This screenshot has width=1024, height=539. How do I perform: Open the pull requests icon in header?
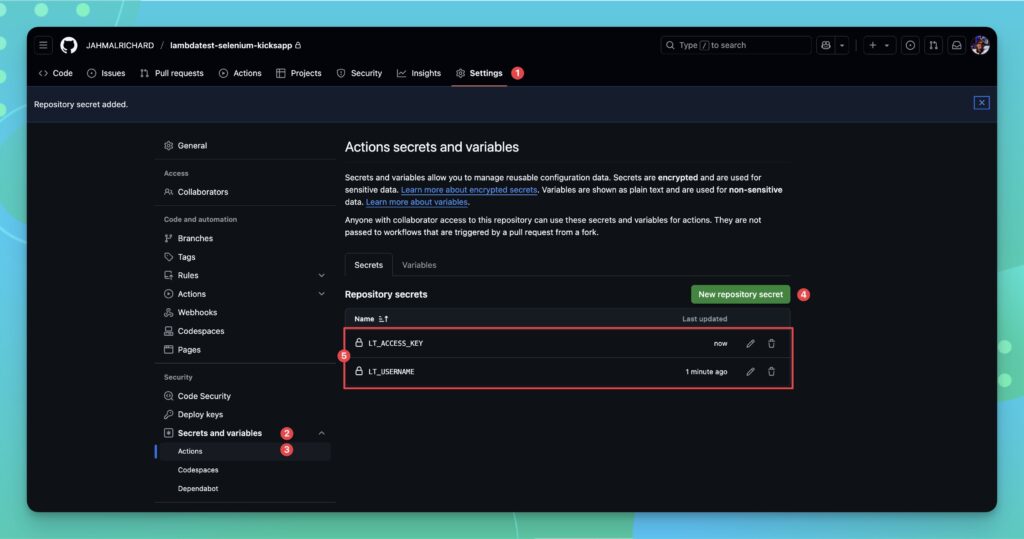[x=933, y=45]
